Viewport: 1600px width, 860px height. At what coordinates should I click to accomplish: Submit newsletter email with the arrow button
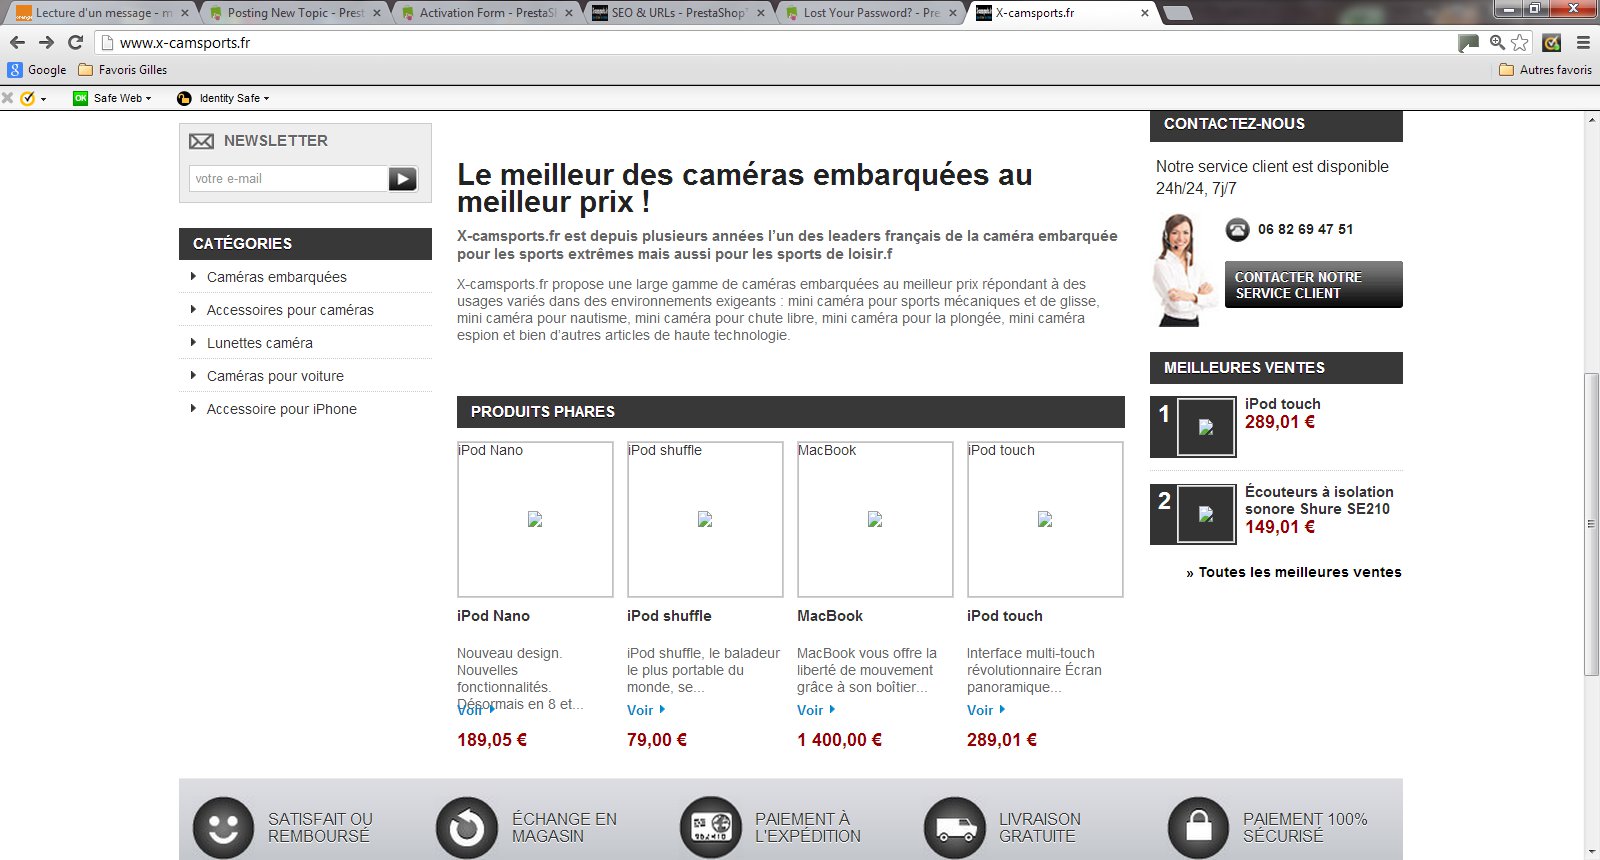pos(402,179)
